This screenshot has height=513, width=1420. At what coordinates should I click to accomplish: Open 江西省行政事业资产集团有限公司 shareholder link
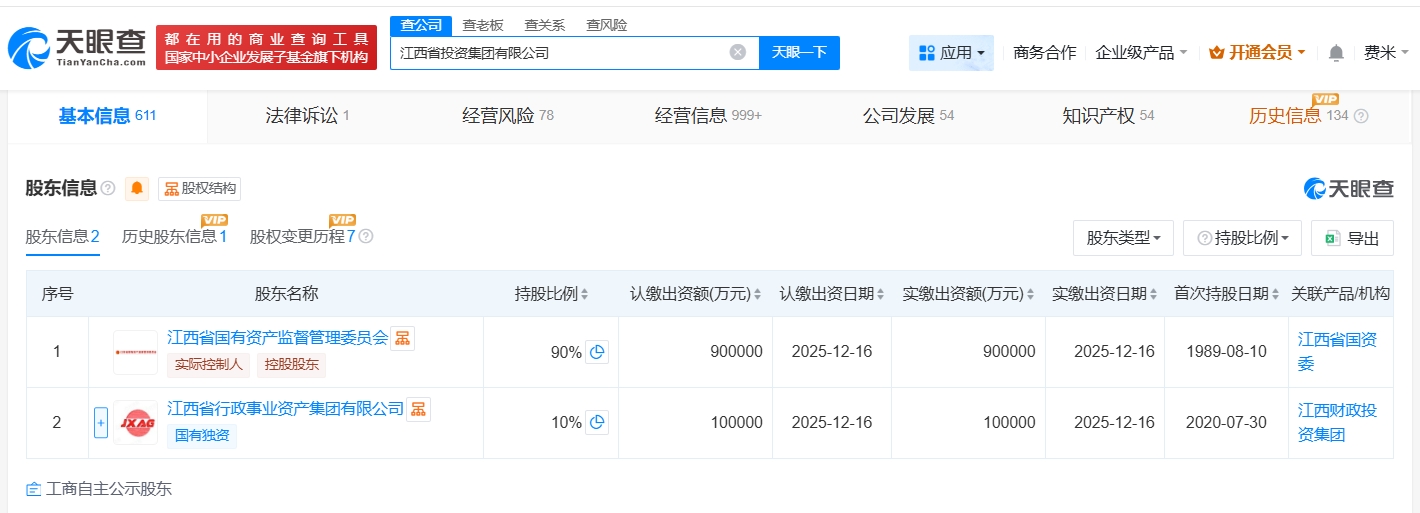286,408
